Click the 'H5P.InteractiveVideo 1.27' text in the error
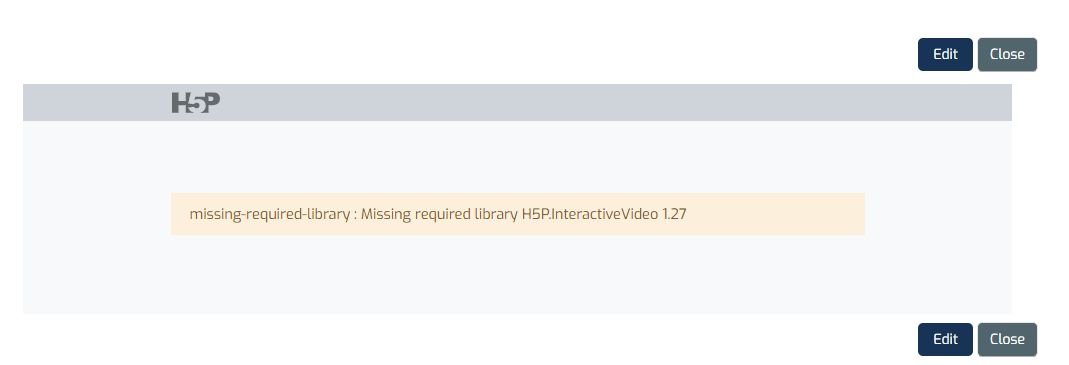 point(604,214)
